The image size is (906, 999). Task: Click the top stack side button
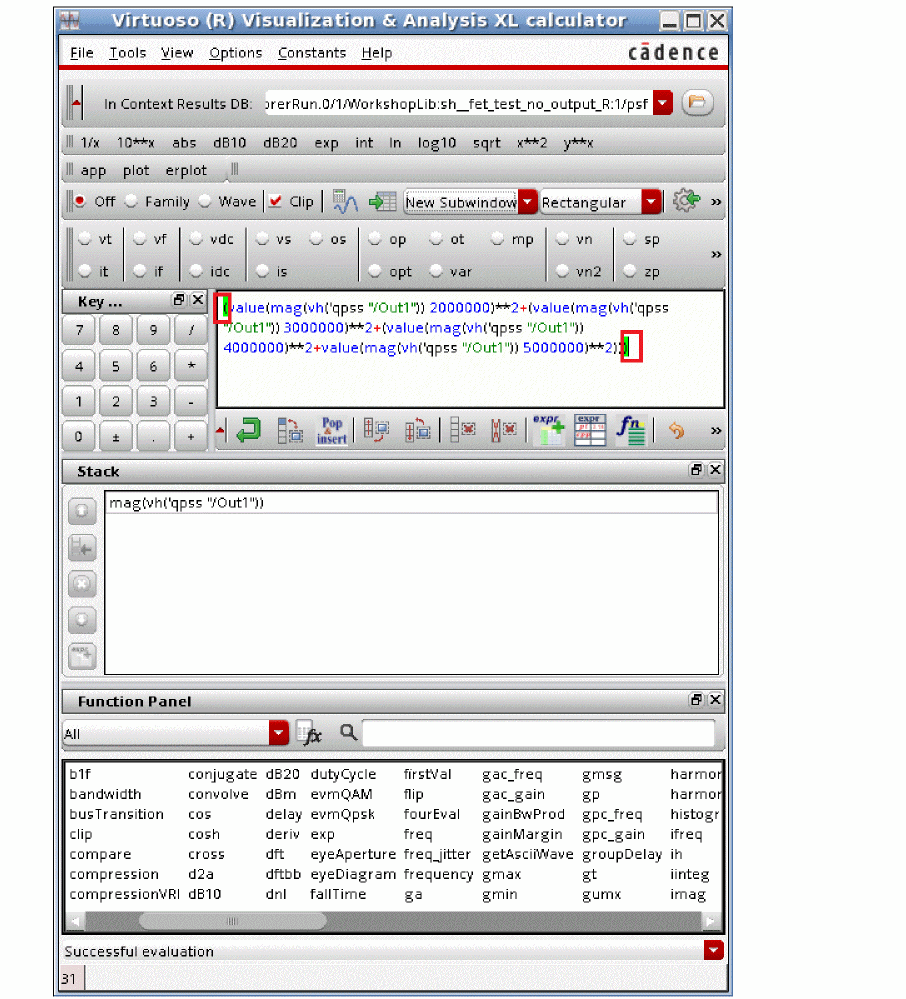pos(82,511)
